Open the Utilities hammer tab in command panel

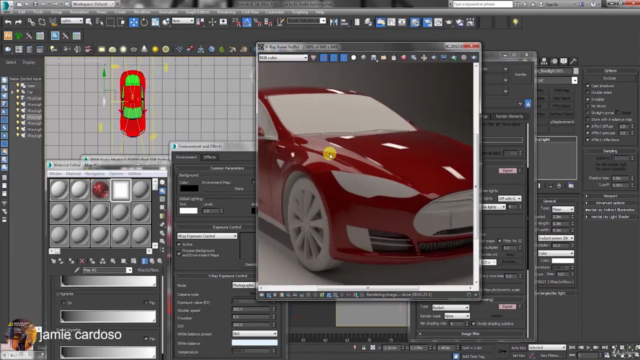click(573, 61)
